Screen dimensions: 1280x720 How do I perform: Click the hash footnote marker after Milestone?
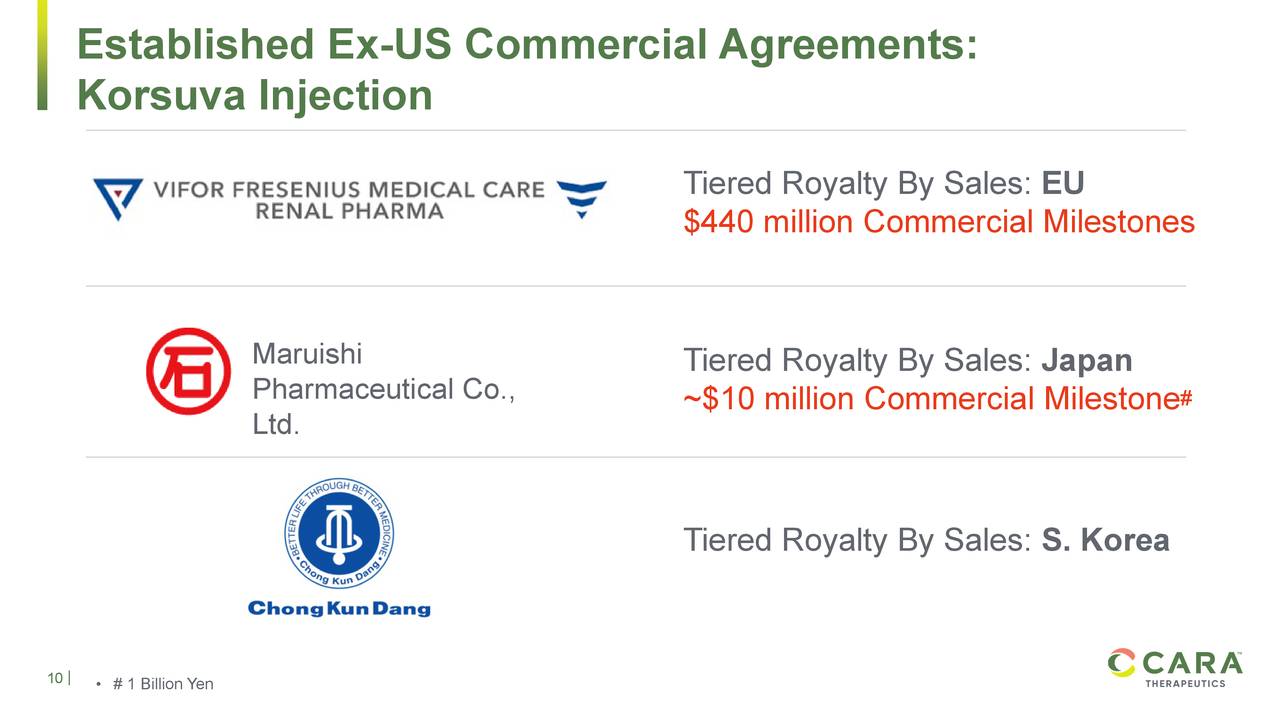coord(1186,398)
